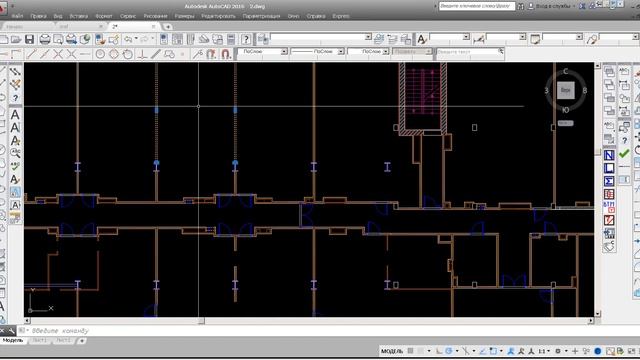
Task: Click the Верх face of ViewCube
Action: point(565,90)
